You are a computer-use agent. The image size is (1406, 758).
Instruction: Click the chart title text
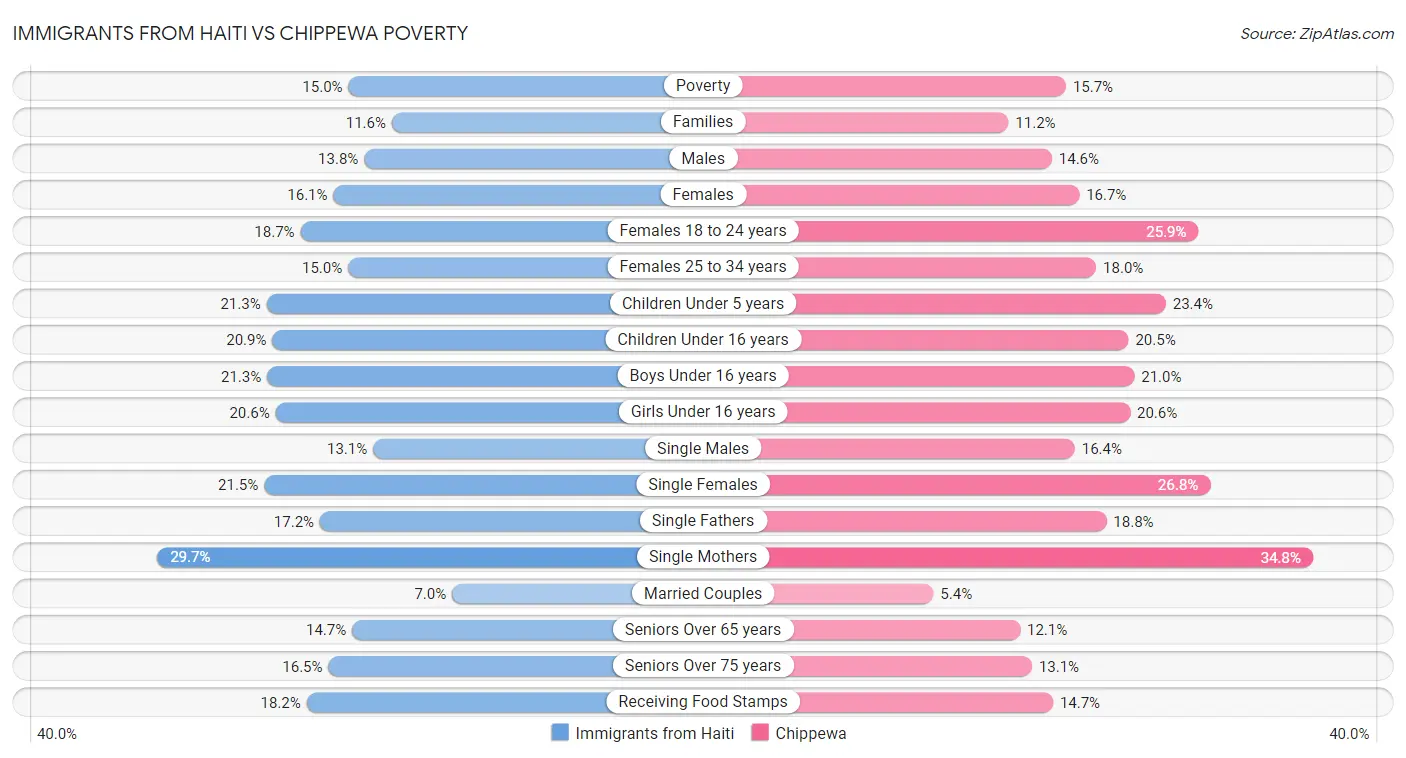click(240, 33)
